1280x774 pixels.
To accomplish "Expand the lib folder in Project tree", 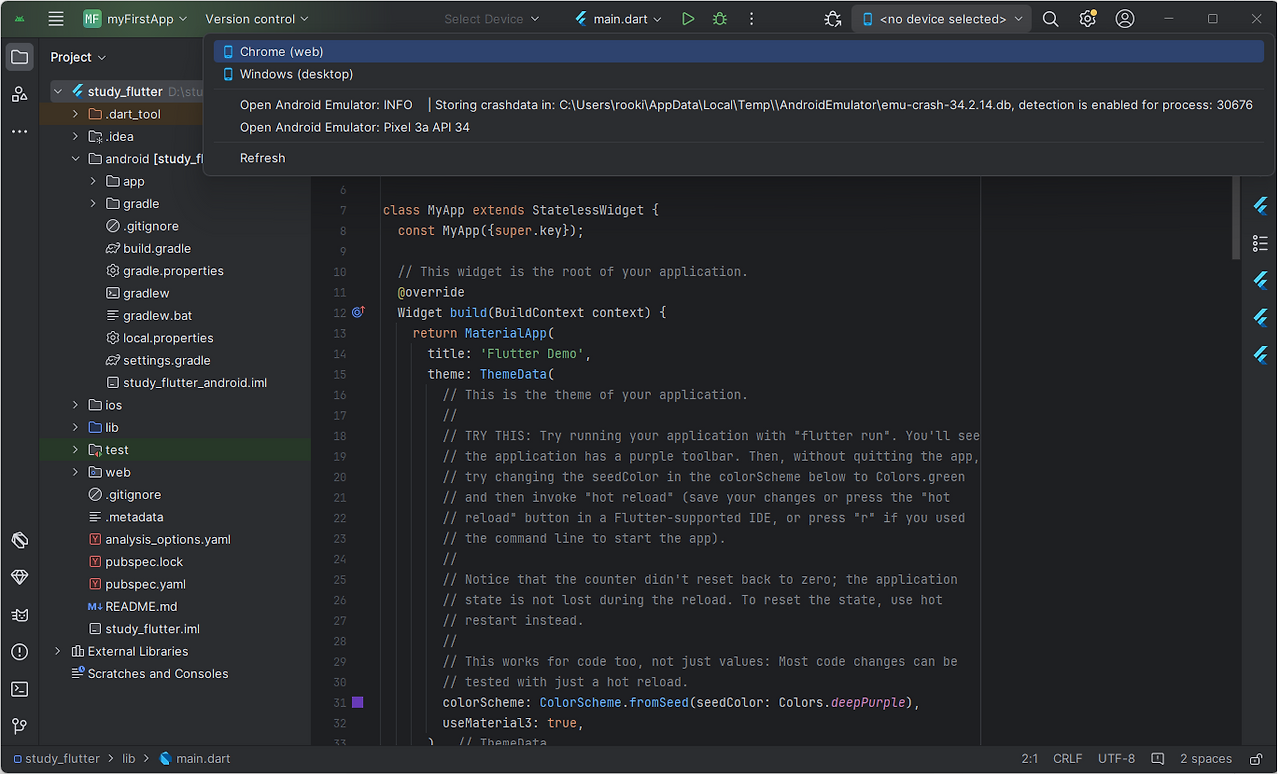I will pyautogui.click(x=75, y=427).
